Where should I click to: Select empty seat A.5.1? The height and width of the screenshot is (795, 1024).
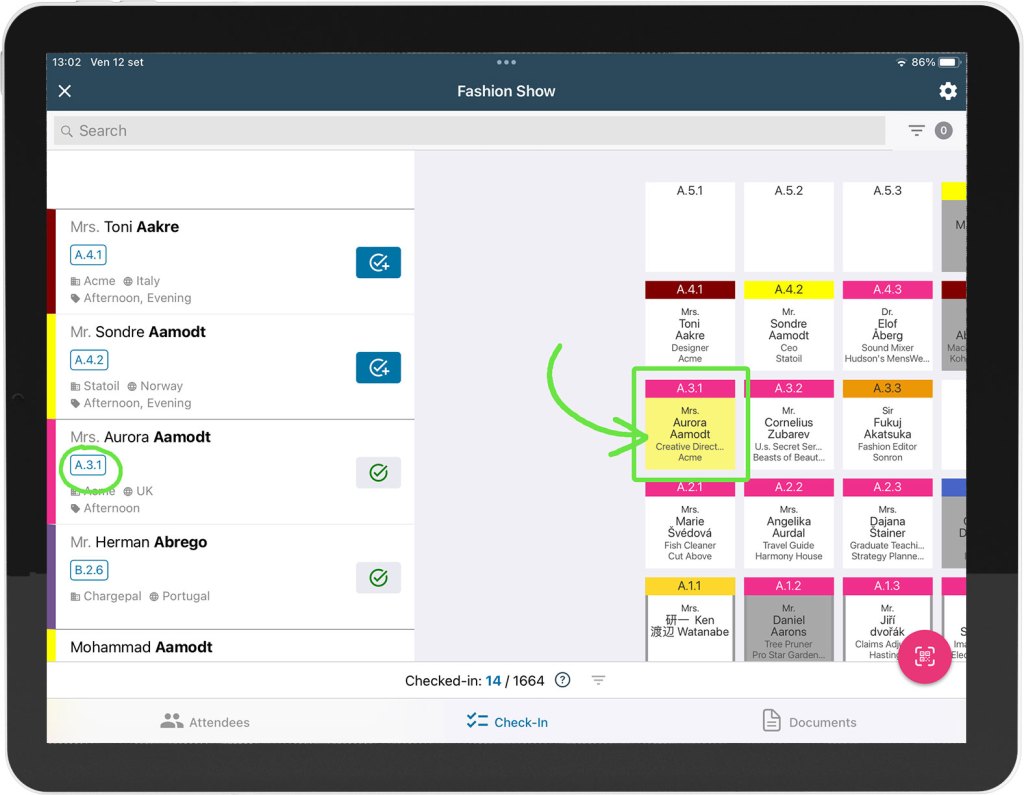690,227
